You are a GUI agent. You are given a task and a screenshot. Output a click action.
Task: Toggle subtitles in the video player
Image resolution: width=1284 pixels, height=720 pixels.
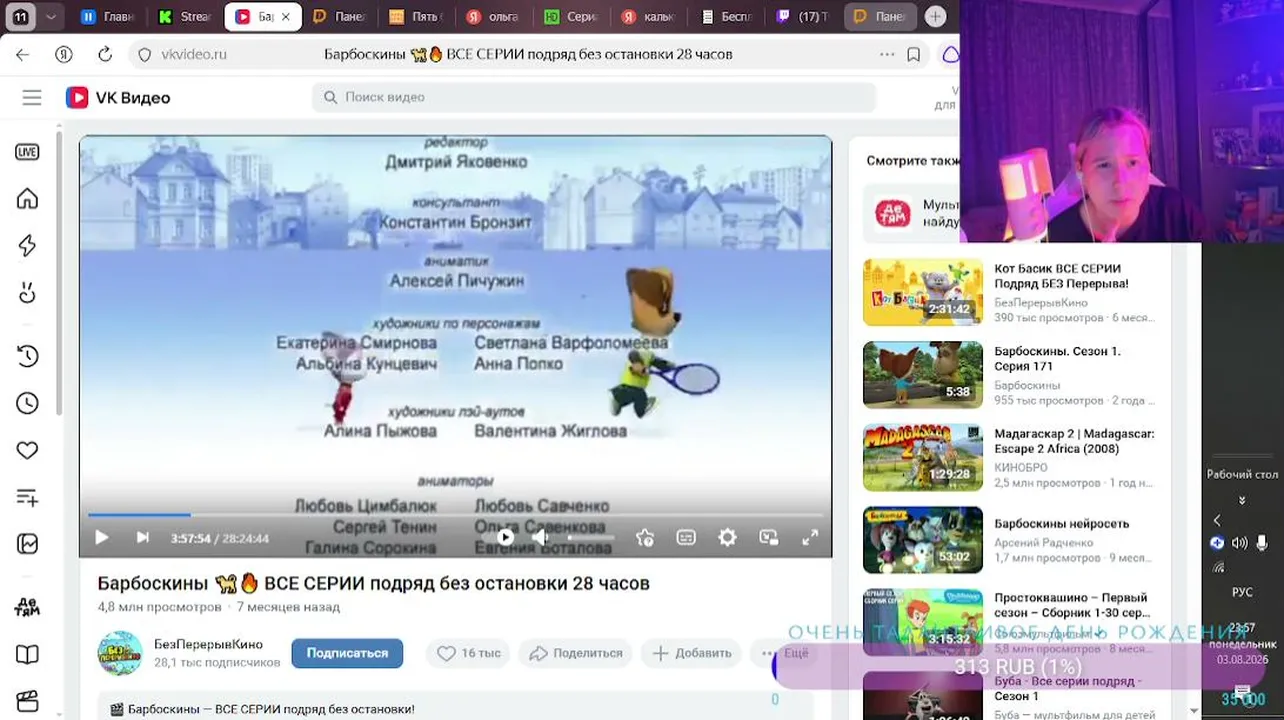click(x=686, y=538)
